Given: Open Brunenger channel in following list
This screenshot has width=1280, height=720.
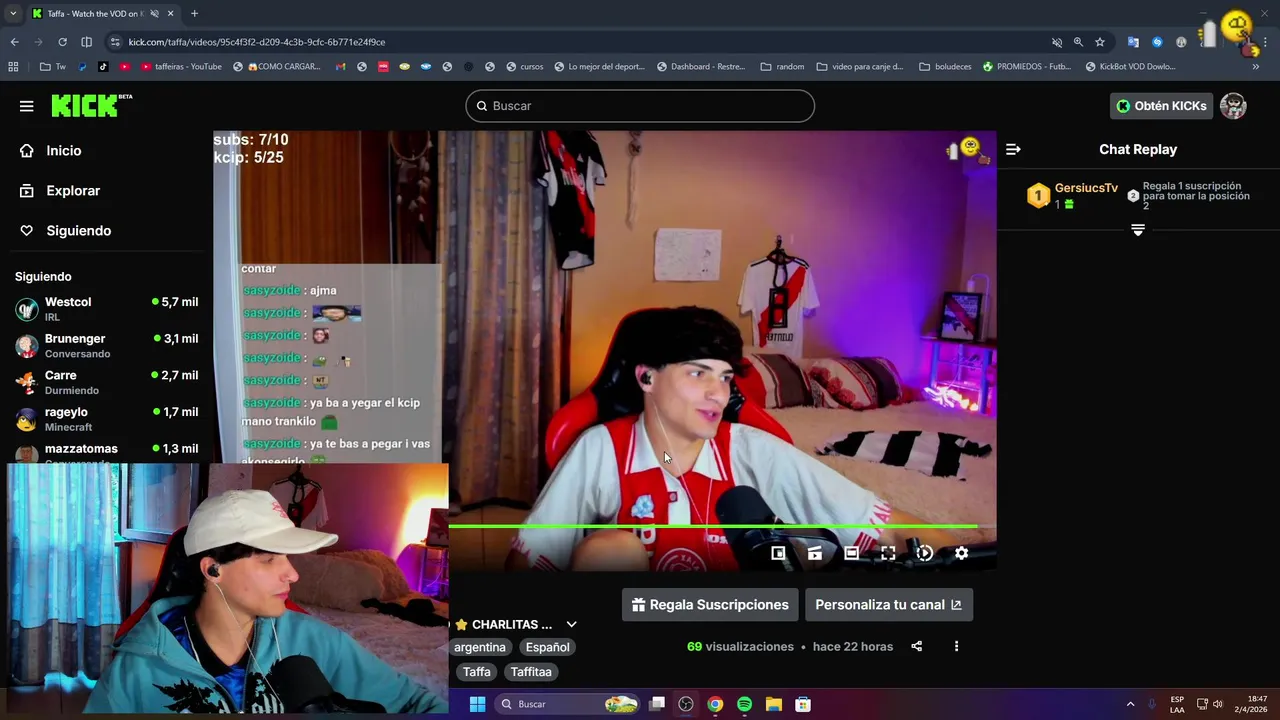Looking at the screenshot, I should (106, 346).
